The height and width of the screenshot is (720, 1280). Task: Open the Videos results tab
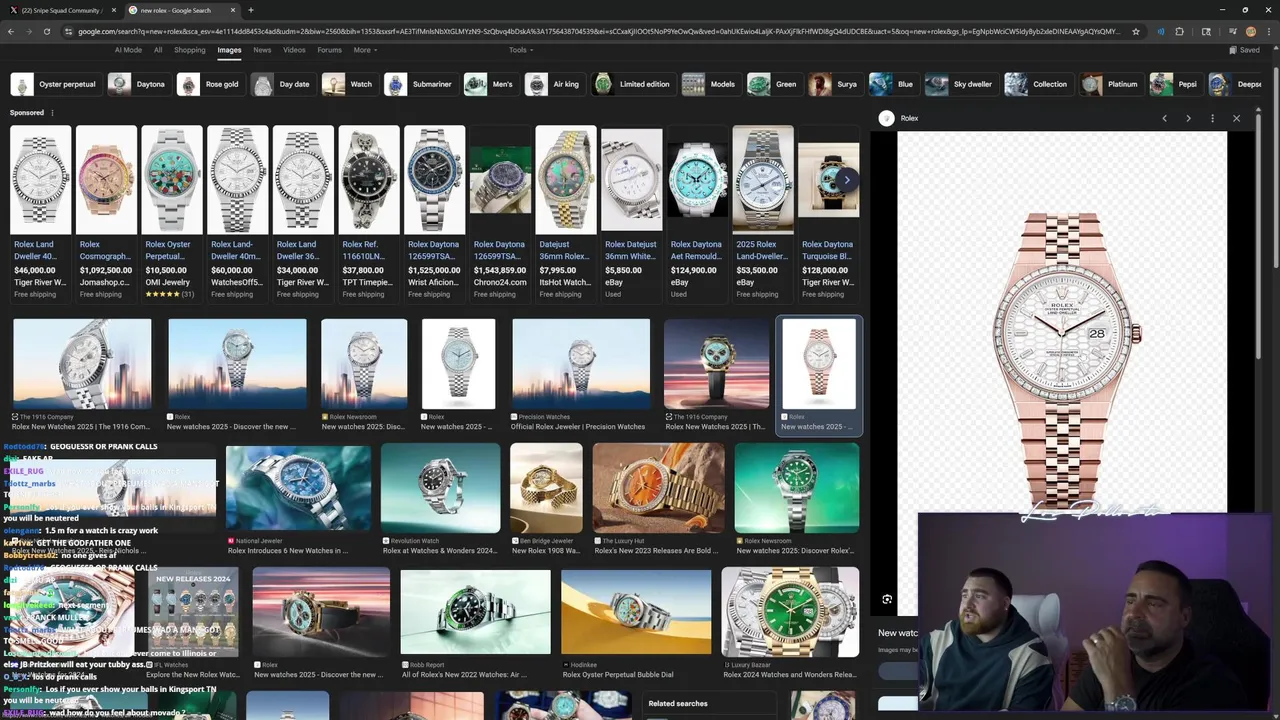point(294,50)
